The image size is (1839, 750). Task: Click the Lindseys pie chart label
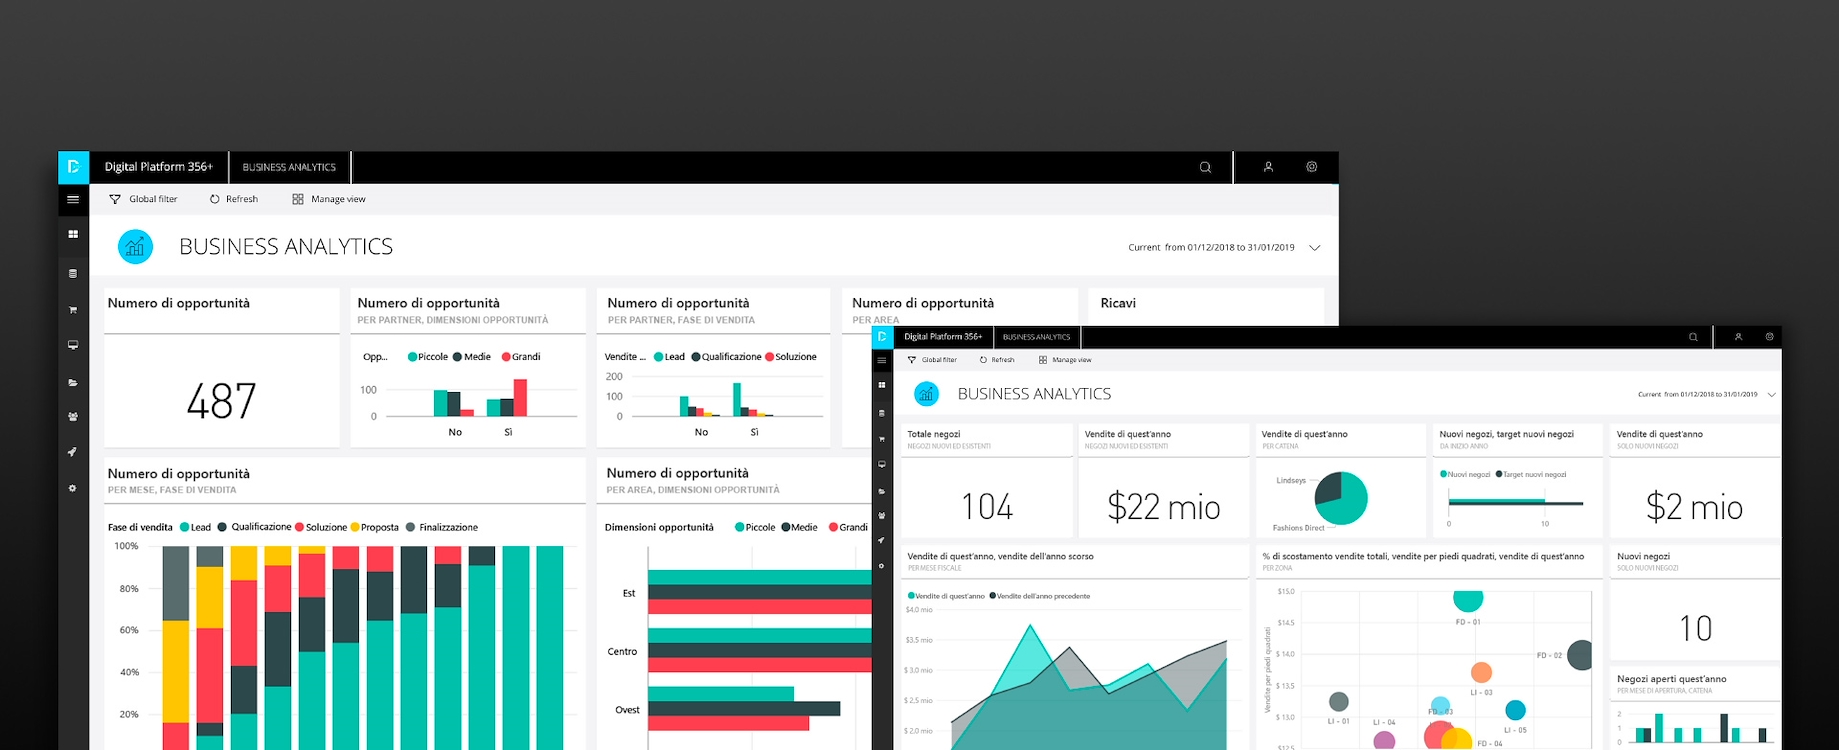[1291, 480]
